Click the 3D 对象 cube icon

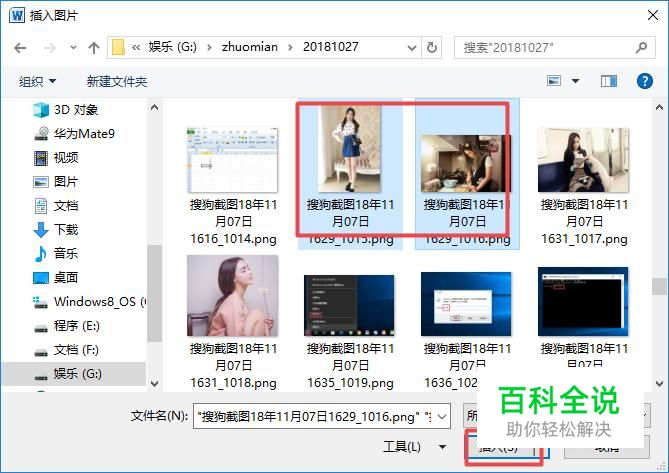(x=41, y=110)
